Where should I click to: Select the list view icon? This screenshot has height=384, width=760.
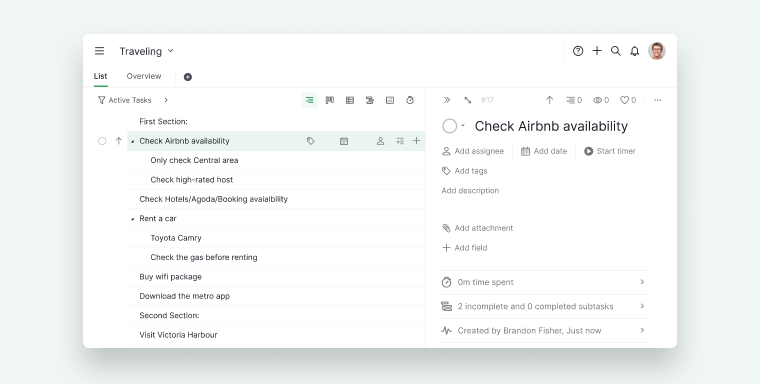[309, 100]
